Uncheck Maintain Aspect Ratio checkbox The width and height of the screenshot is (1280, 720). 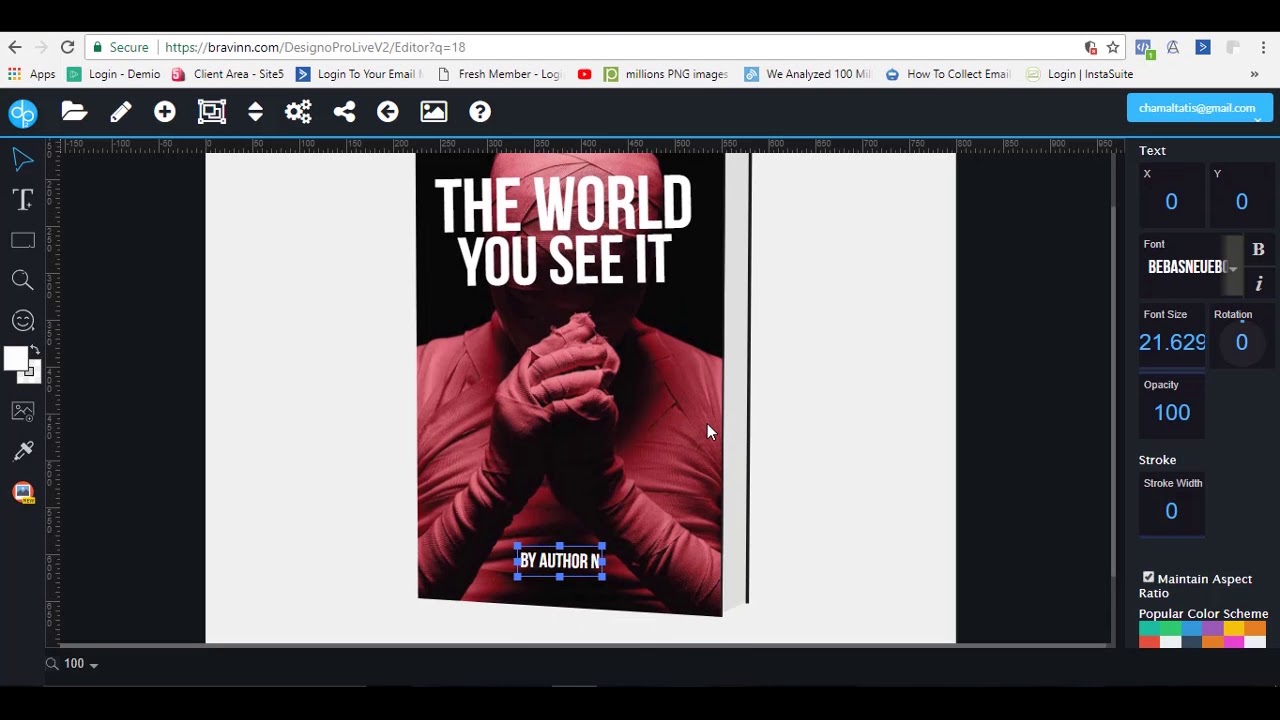[1148, 577]
